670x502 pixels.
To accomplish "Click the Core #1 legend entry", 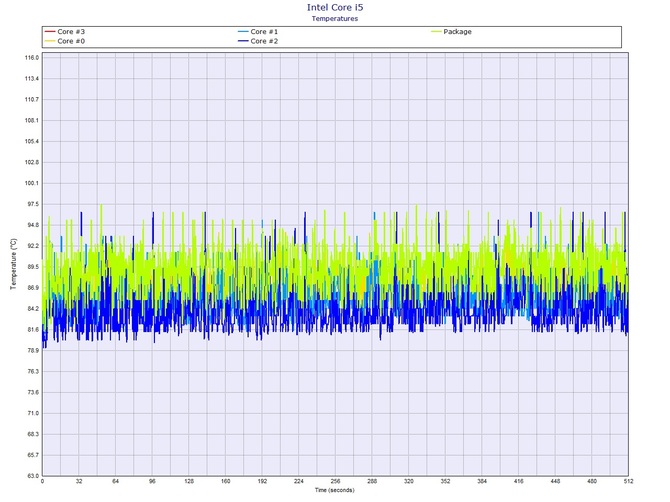I will click(x=258, y=32).
